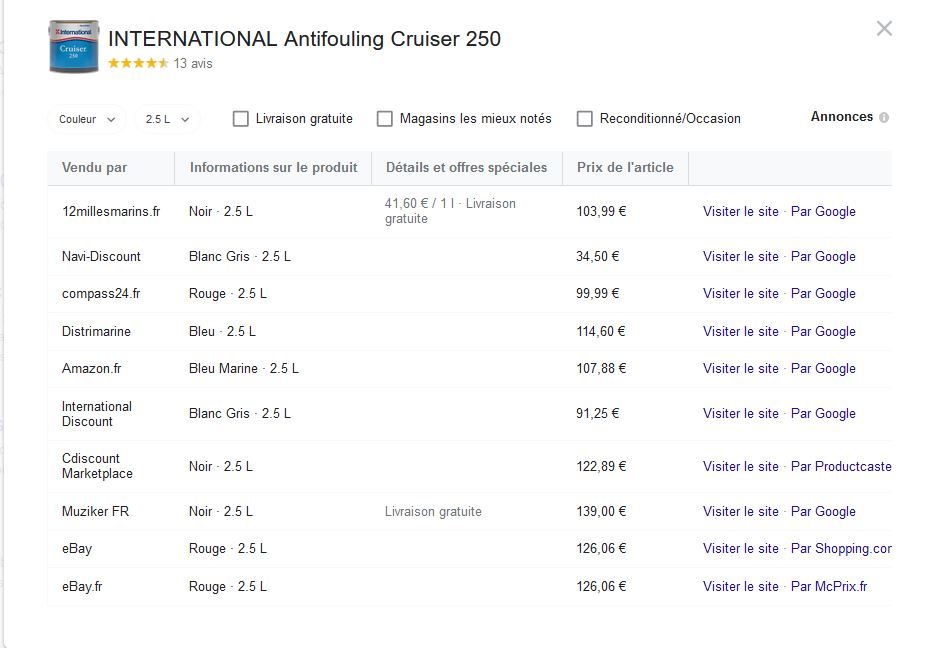Click the 122,89 € price
The height and width of the screenshot is (648, 930).
[x=601, y=467]
